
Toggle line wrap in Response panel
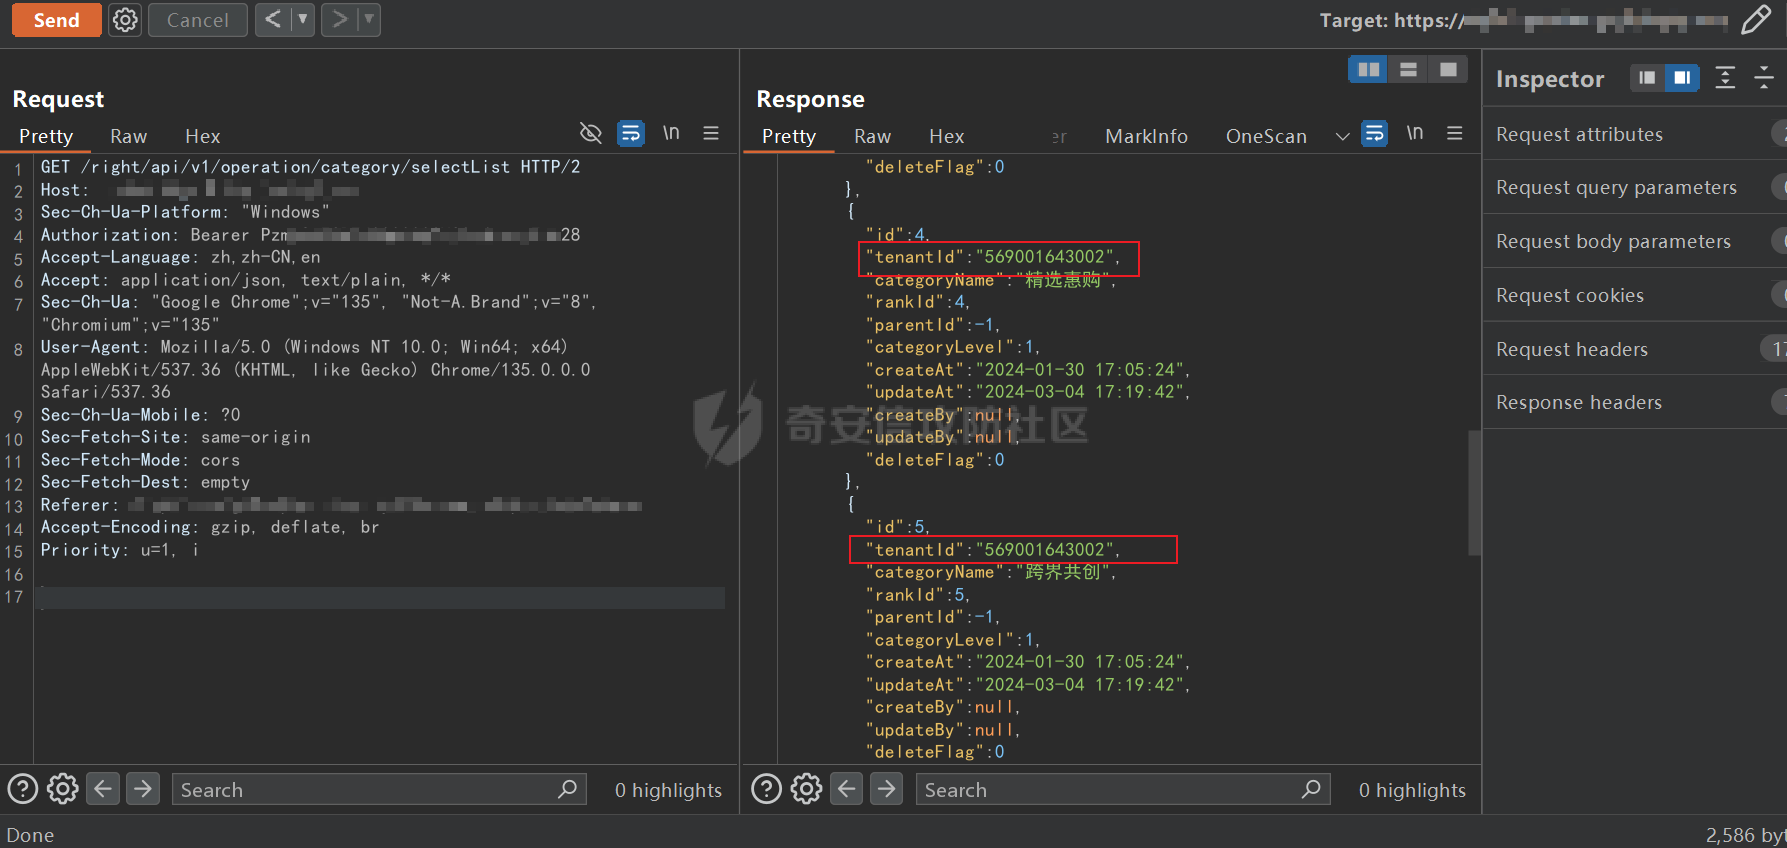(x=1375, y=133)
